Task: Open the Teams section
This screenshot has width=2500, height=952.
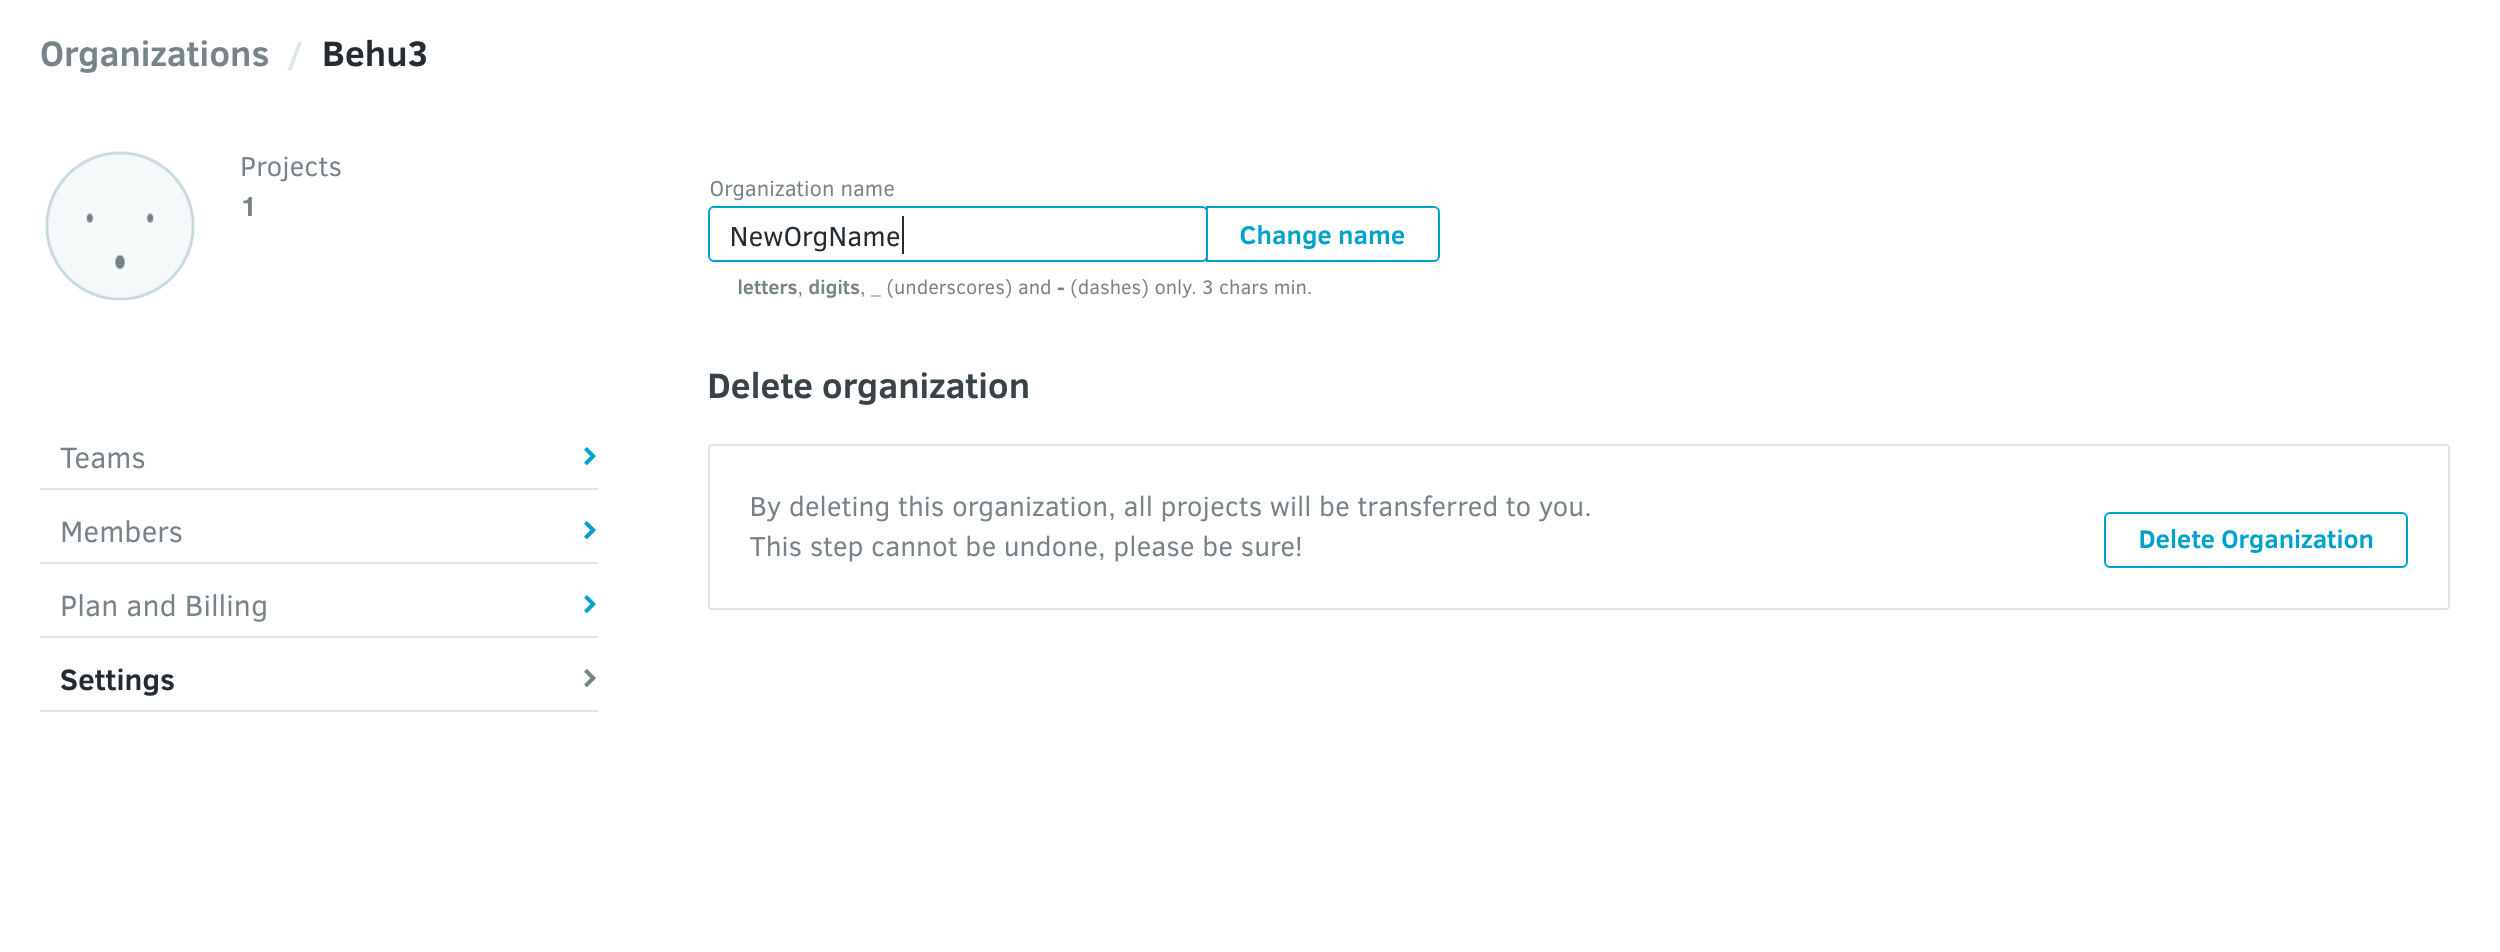Action: [103, 459]
